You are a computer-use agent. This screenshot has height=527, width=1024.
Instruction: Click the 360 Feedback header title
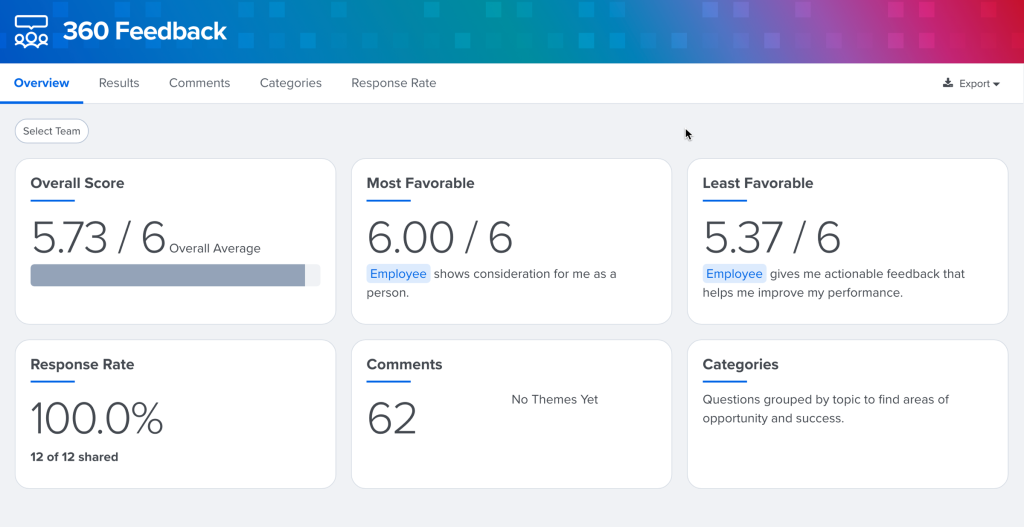145,32
